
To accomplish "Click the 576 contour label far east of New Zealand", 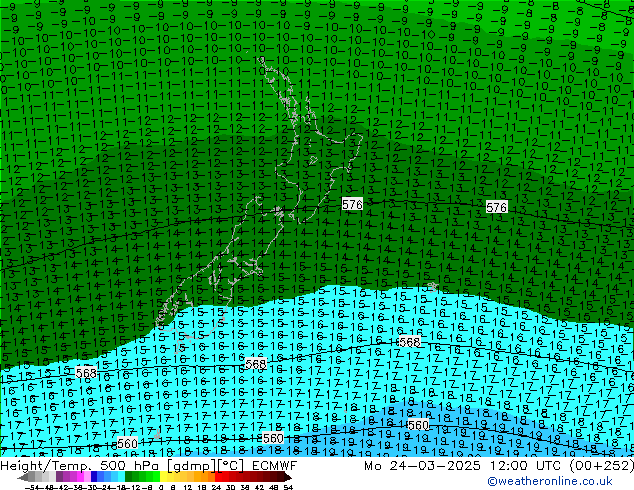I will coord(497,207).
